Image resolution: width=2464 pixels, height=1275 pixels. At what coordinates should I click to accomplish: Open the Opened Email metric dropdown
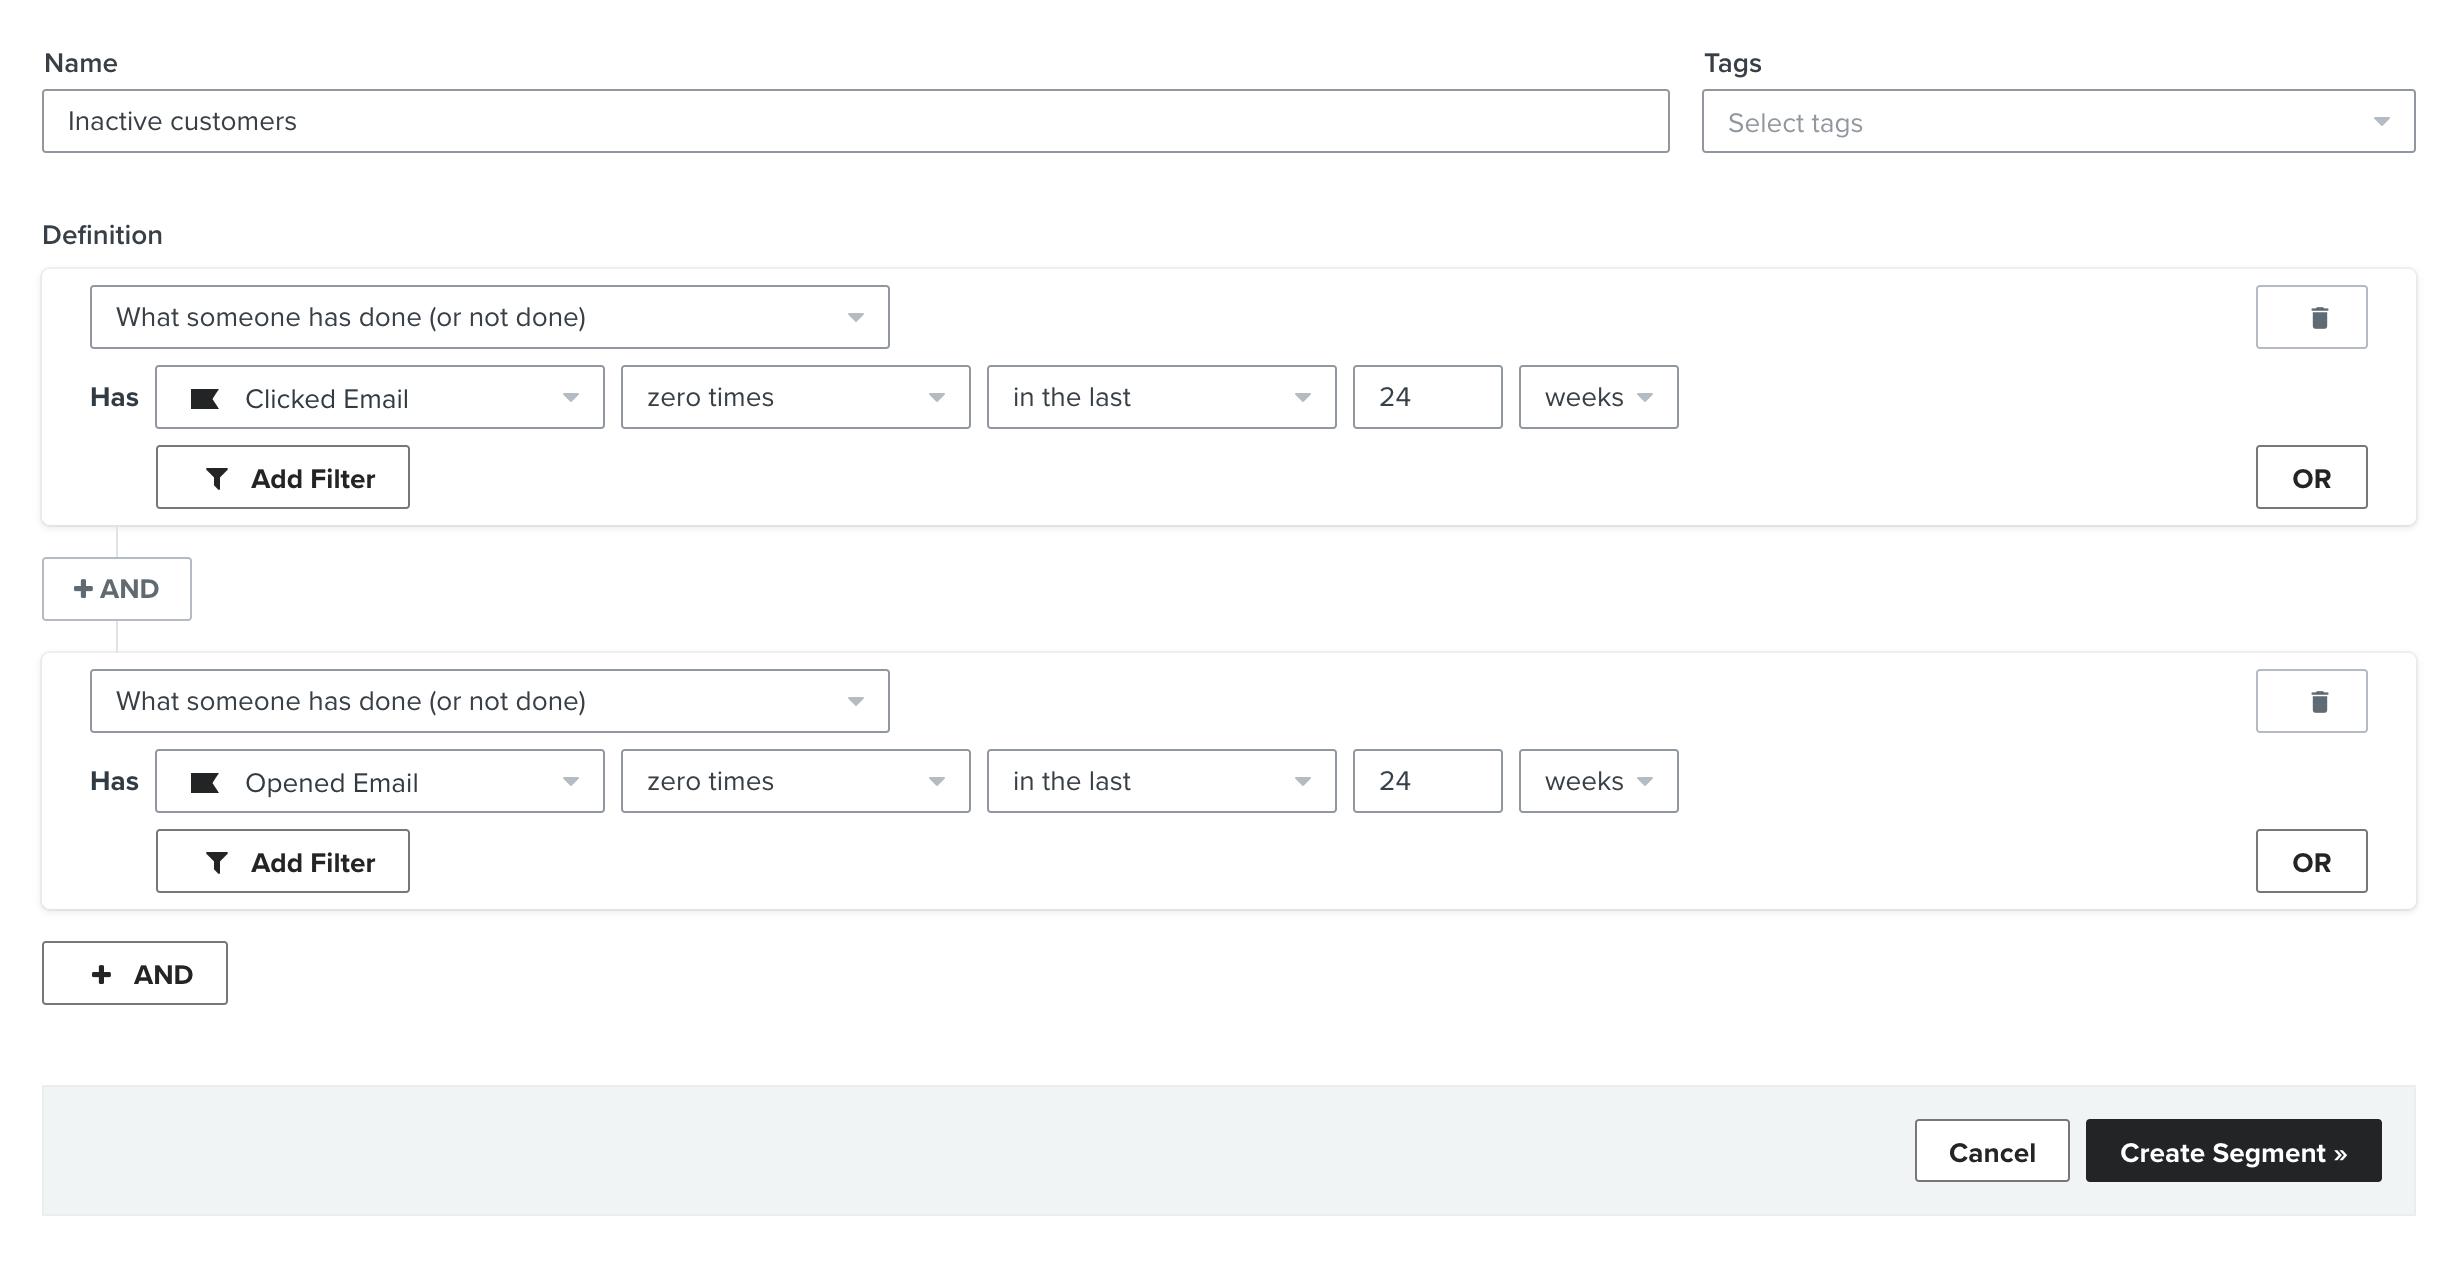click(x=379, y=781)
